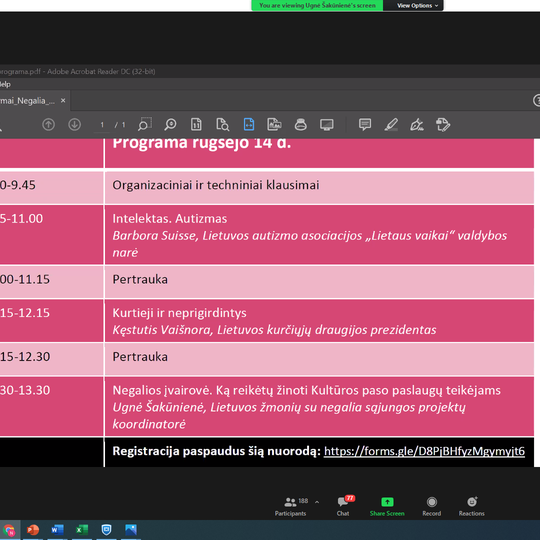
Task: Open the View Options dropdown
Action: [417, 6]
